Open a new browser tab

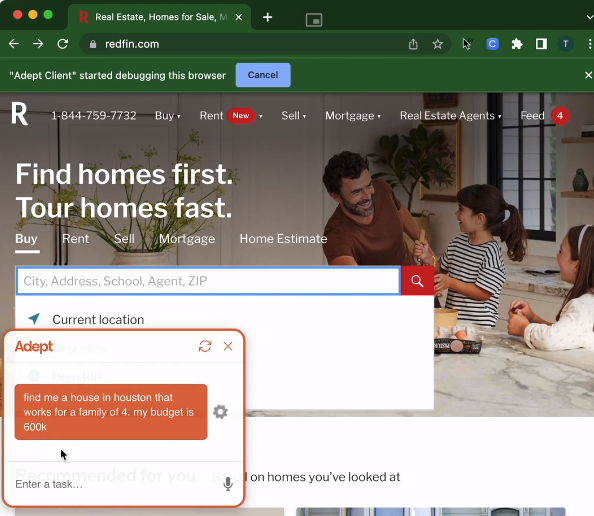[267, 17]
